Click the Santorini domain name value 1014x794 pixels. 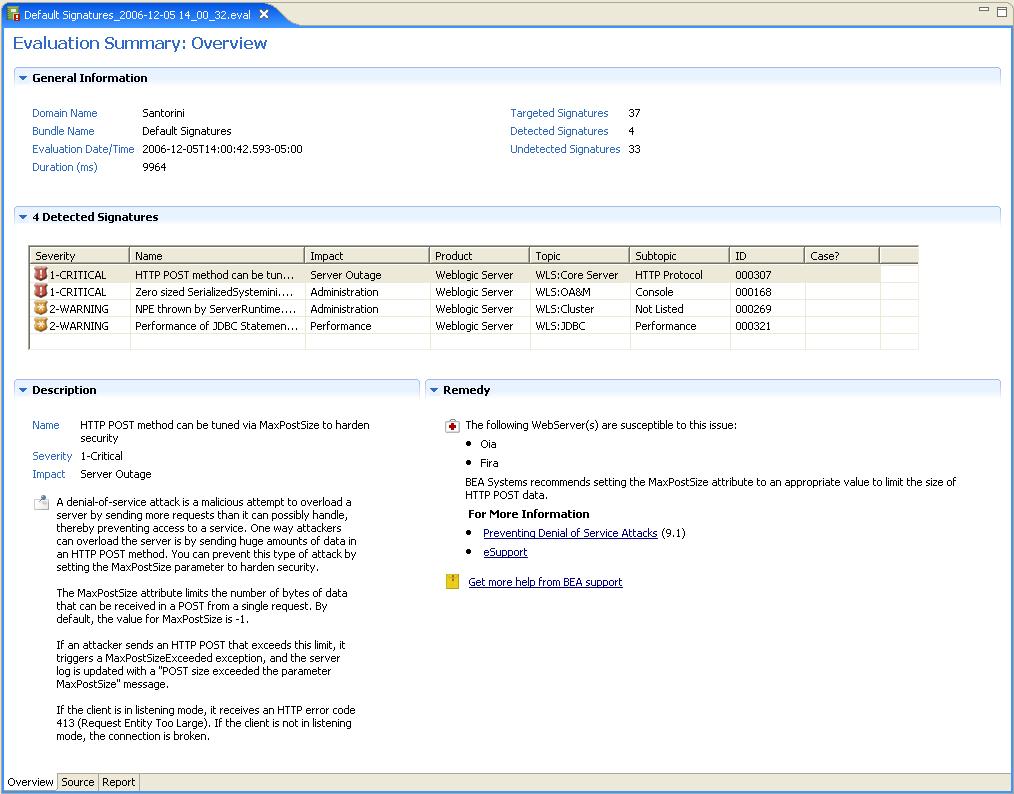[164, 113]
